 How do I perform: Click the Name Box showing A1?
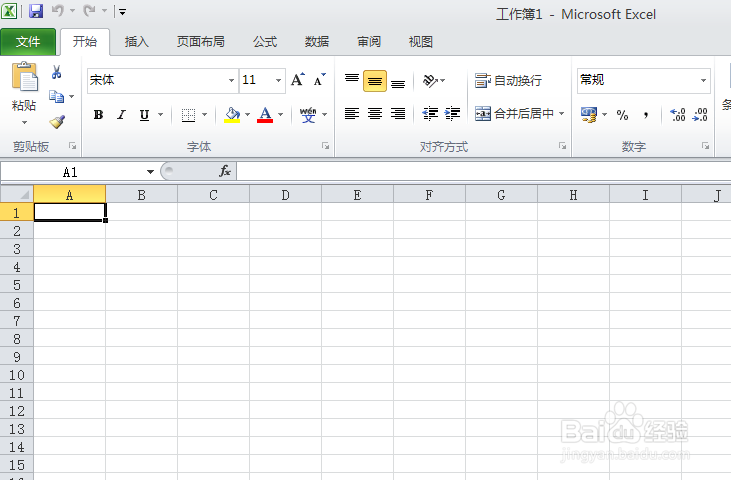(x=72, y=172)
